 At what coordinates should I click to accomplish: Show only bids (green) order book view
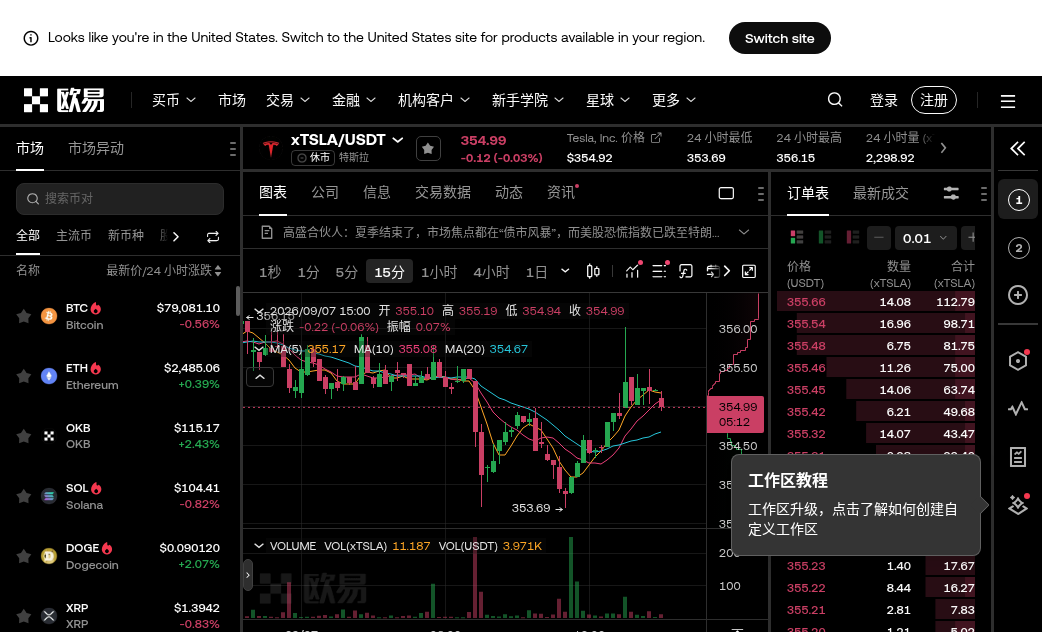[825, 237]
